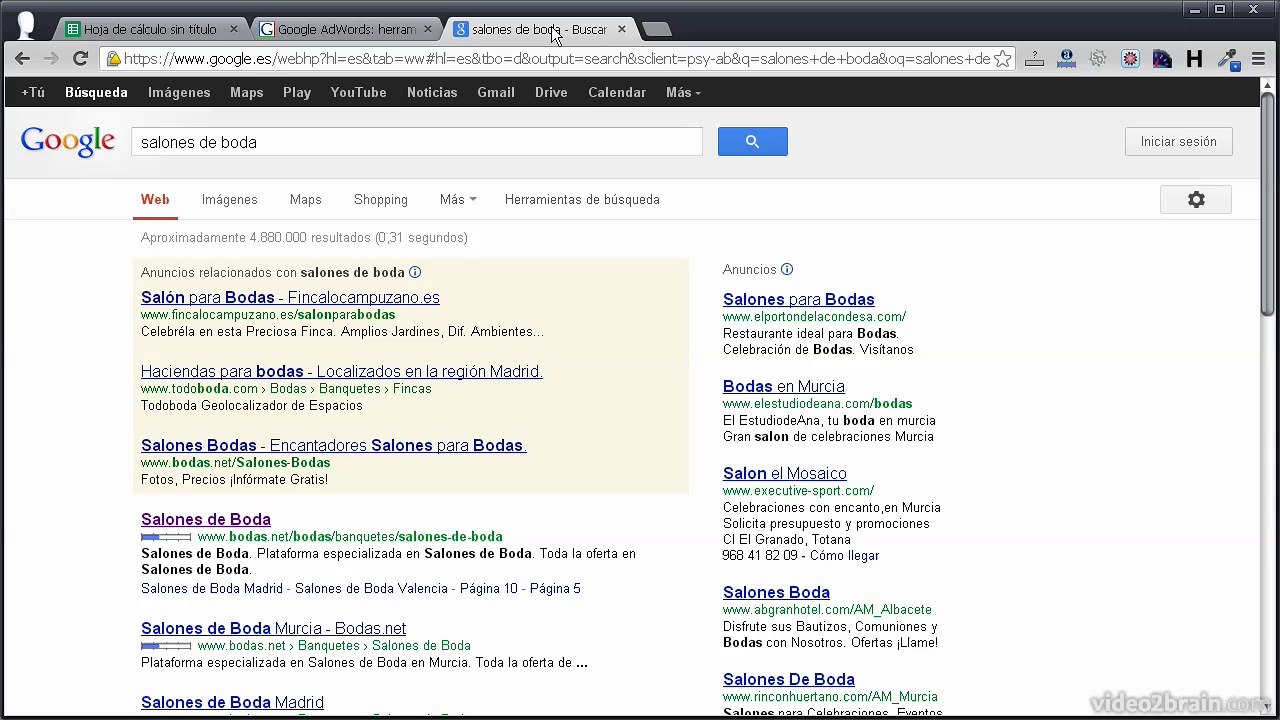
Task: Click the SQ gear extension icon
Action: (x=1098, y=59)
